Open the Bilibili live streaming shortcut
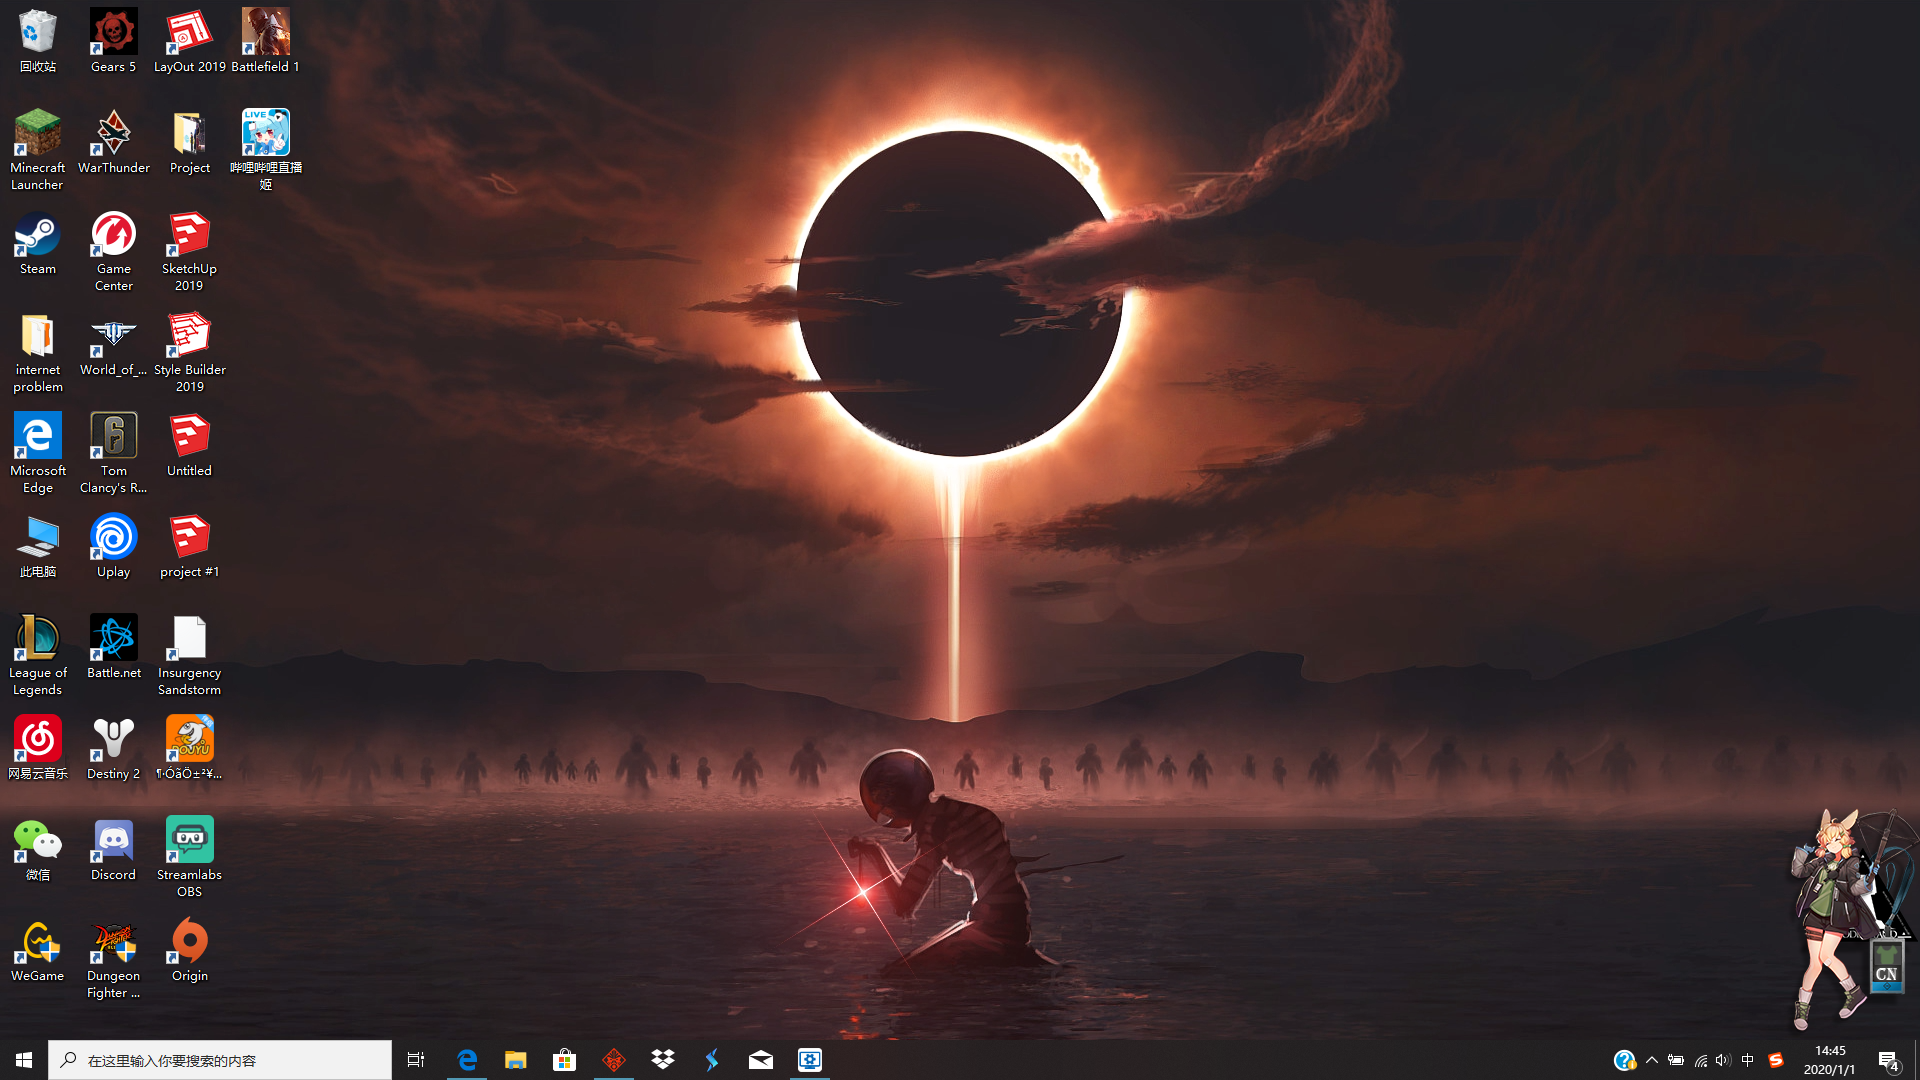 [265, 151]
